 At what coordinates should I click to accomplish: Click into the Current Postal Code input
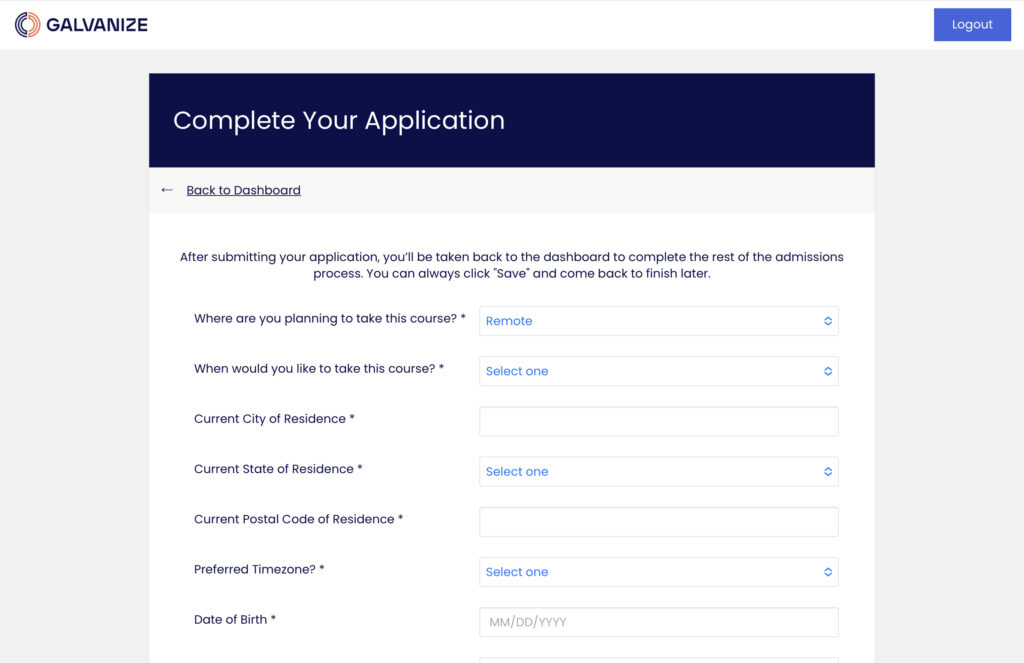tap(659, 522)
